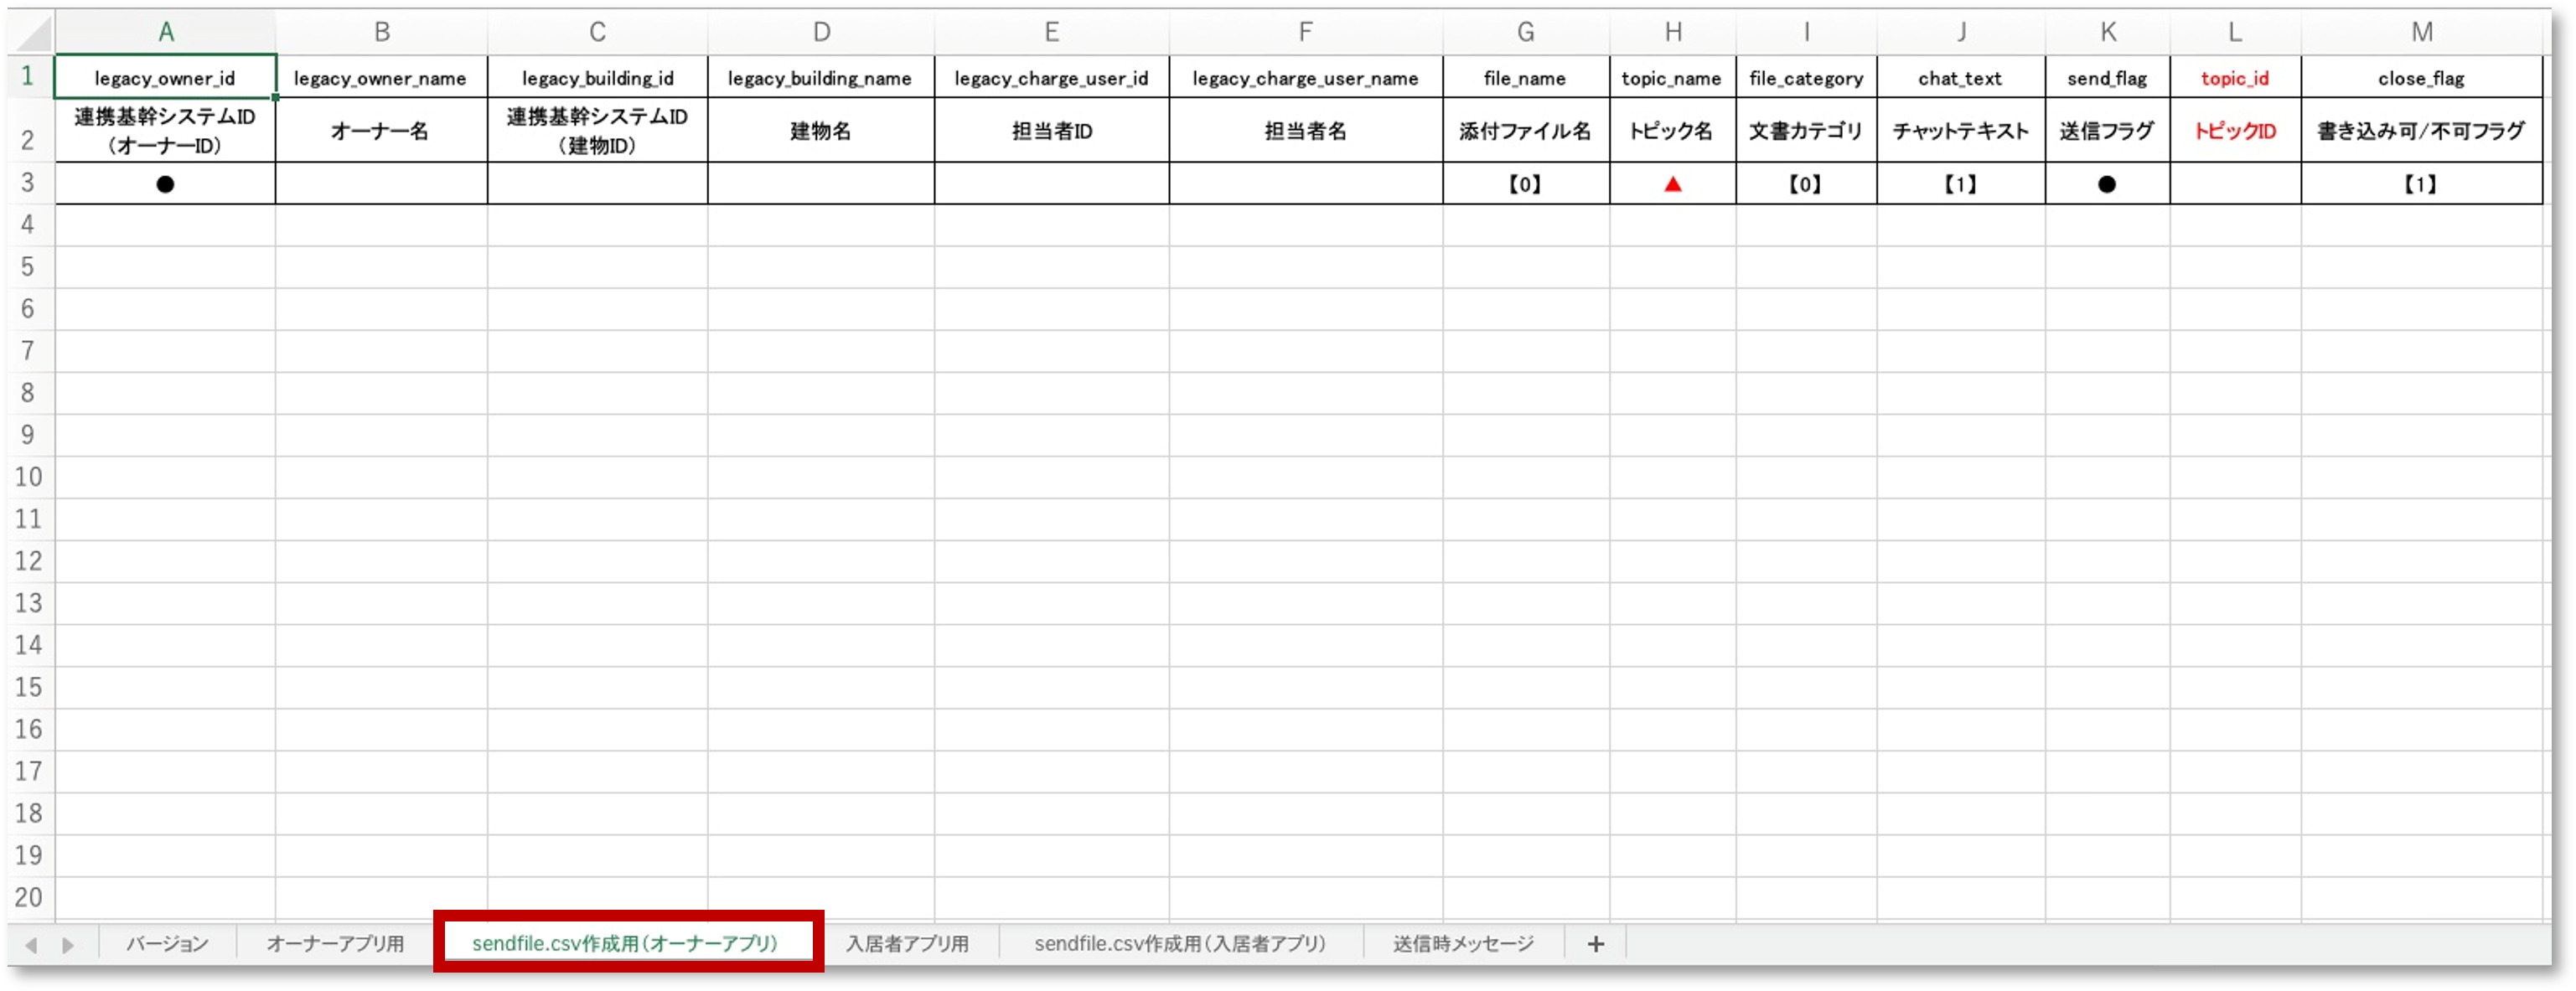Select column H by clicking its header
This screenshot has width=2576, height=991.
(x=1673, y=30)
